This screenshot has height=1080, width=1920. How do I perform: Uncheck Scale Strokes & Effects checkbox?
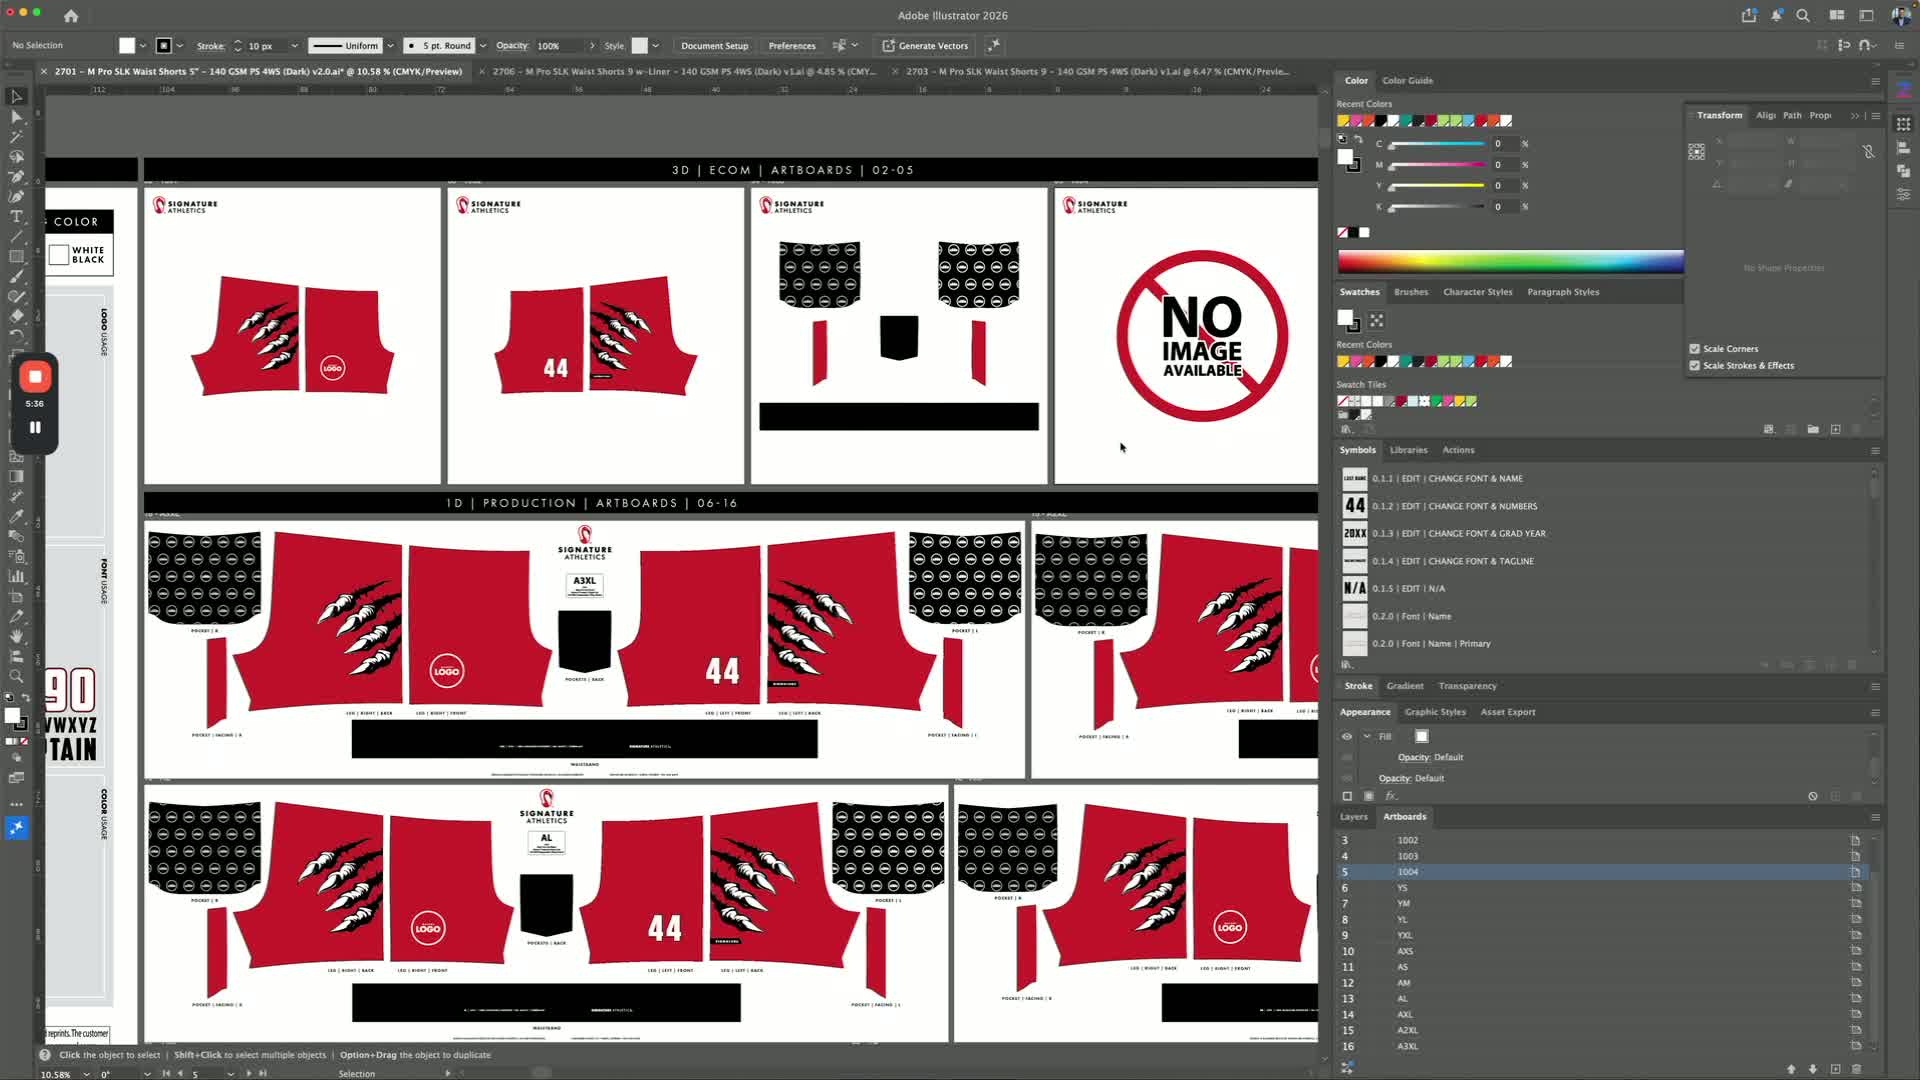(1695, 366)
